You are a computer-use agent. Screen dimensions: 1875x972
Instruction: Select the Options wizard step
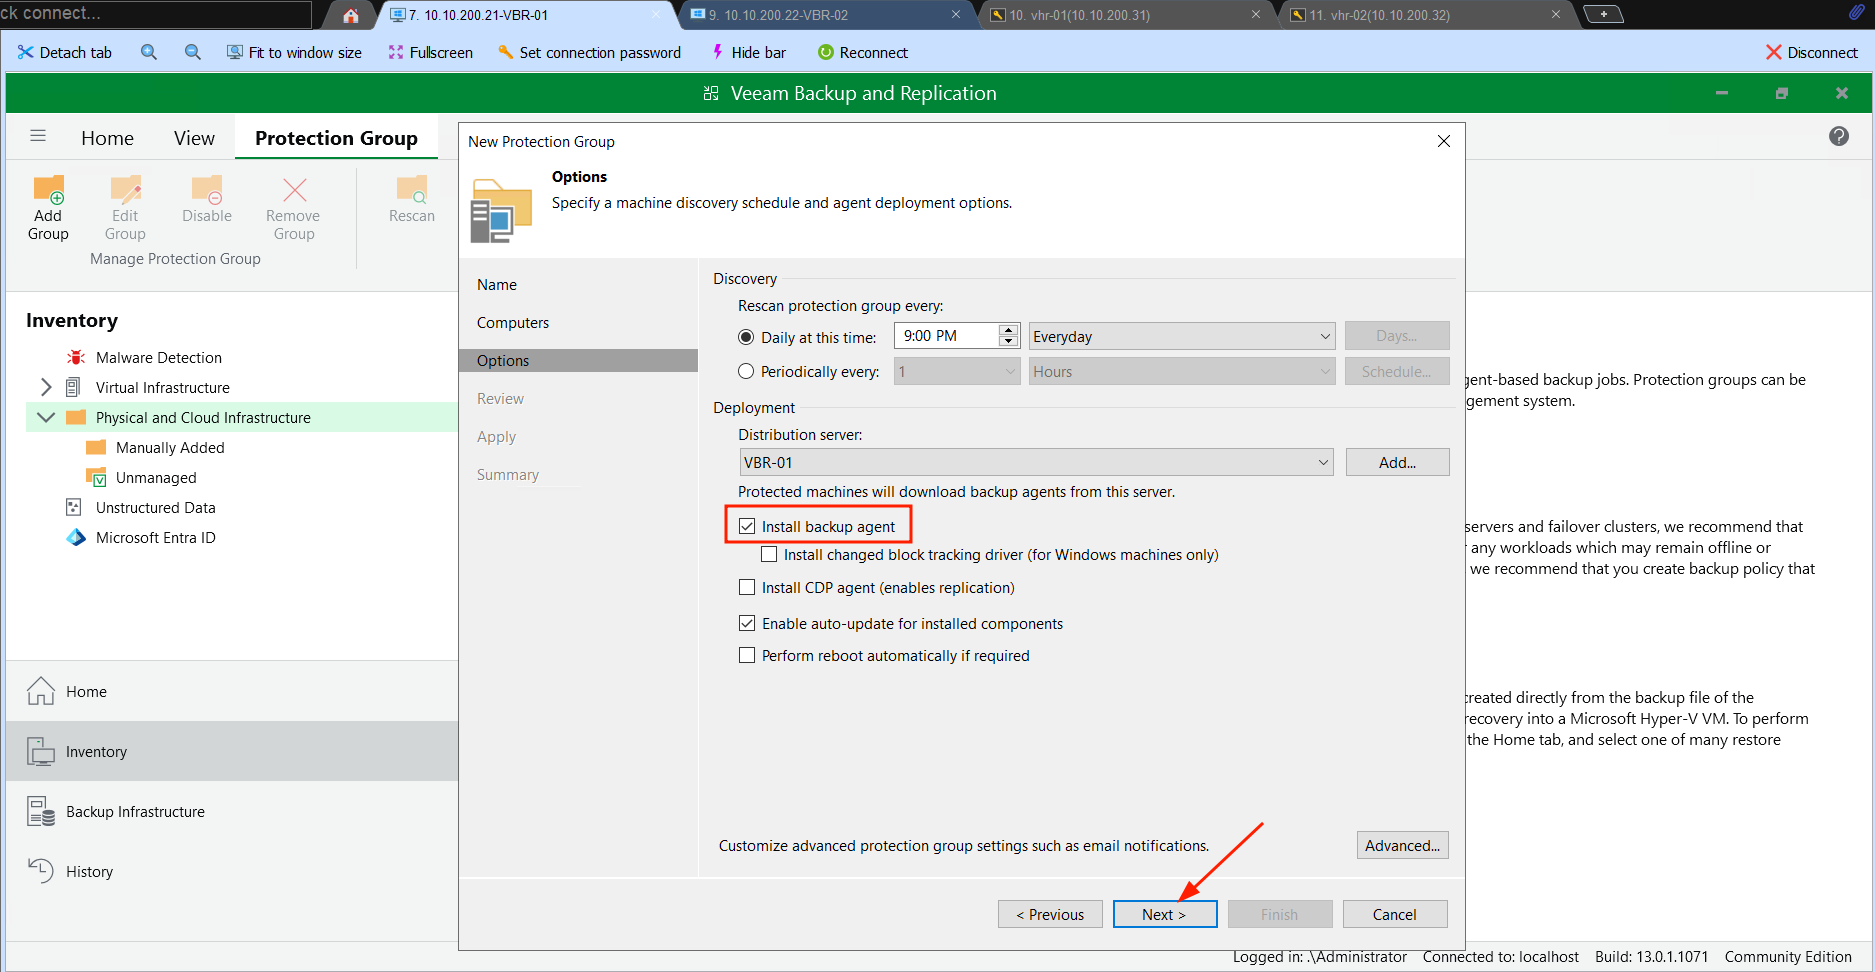578,360
